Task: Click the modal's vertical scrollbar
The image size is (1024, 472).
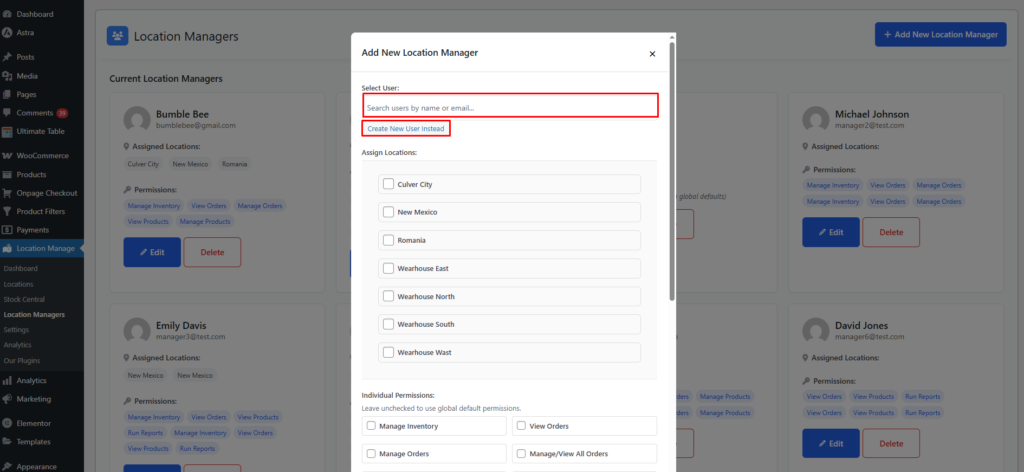Action: pos(672,170)
